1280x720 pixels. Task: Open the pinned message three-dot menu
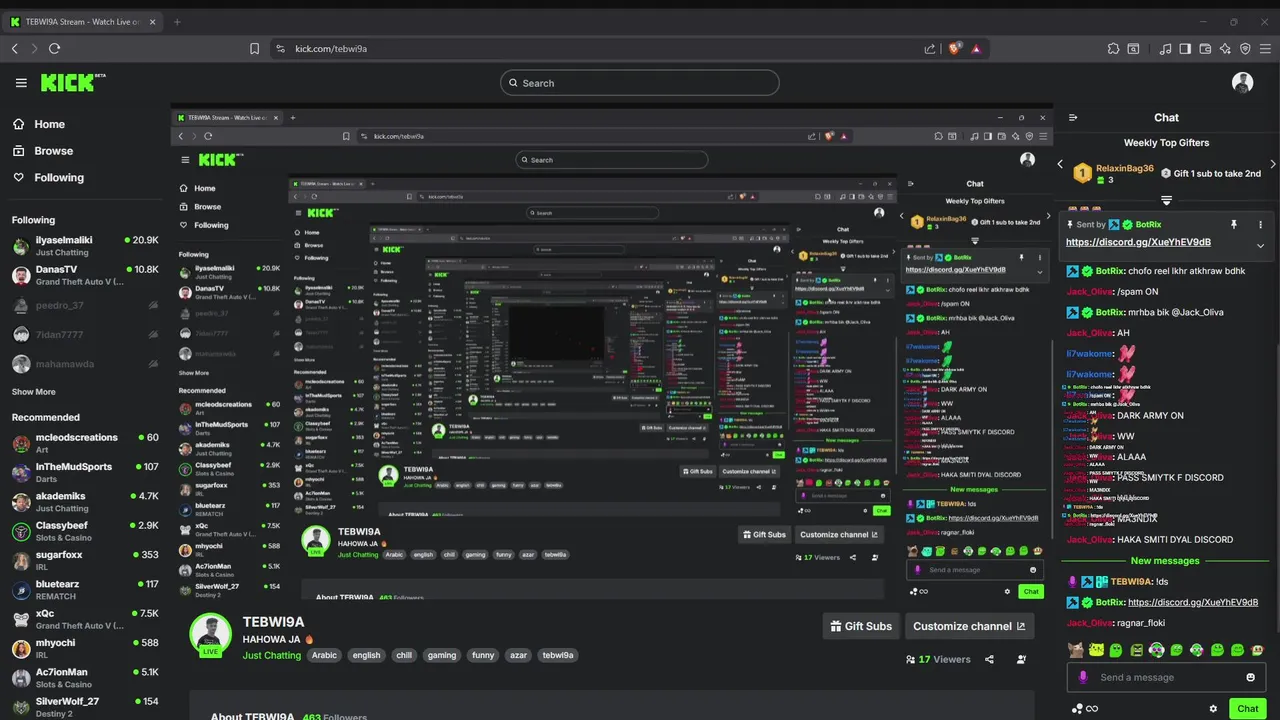[1260, 225]
